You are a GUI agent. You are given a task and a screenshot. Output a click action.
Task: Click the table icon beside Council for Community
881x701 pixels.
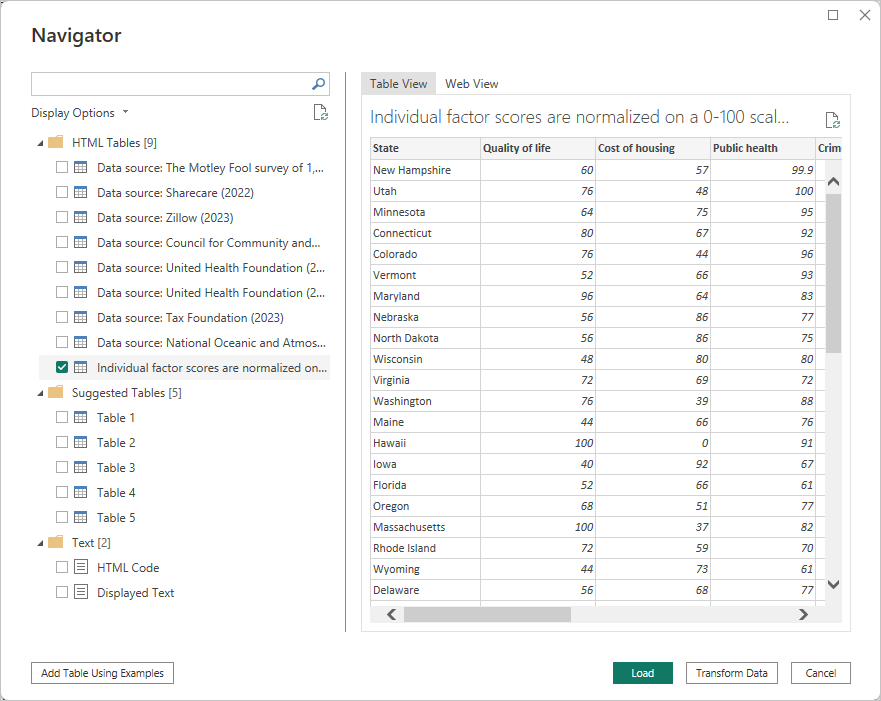[81, 242]
